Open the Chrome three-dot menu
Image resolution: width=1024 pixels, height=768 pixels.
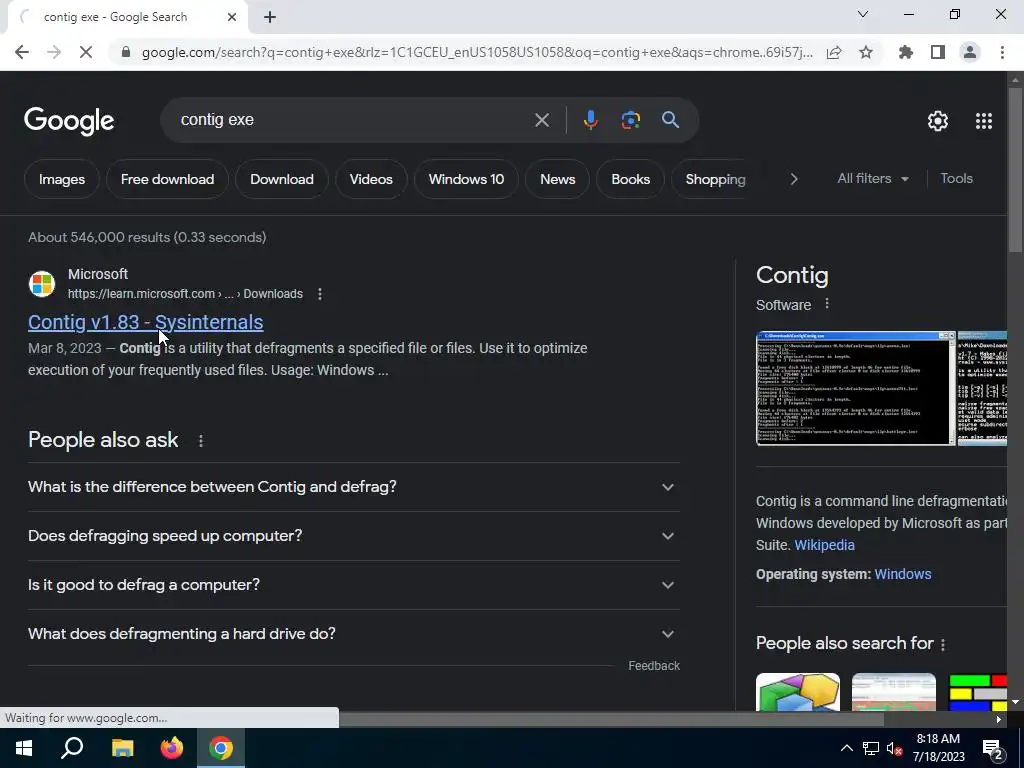click(1002, 52)
